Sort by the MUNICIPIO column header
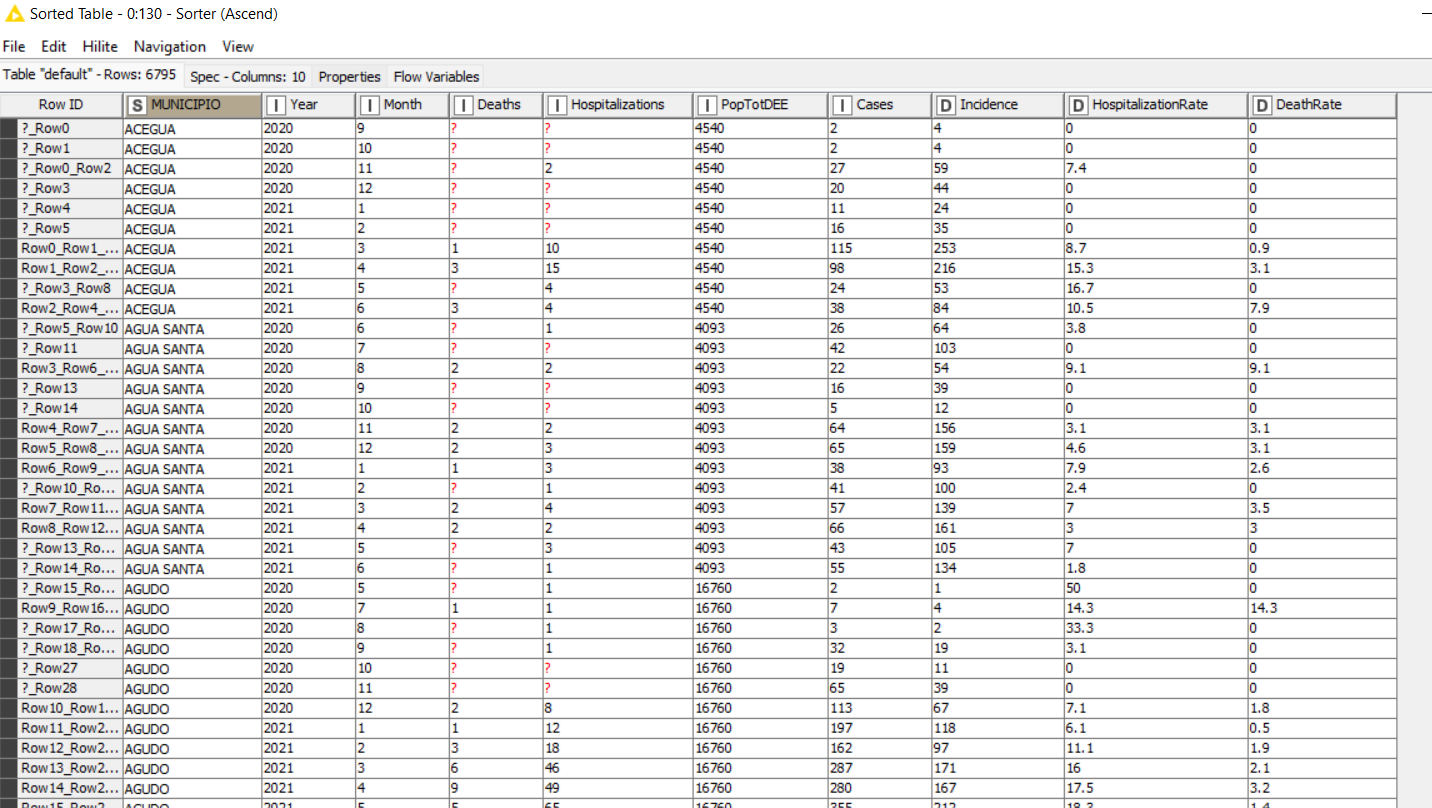Viewport: 1432px width, 808px height. point(193,105)
